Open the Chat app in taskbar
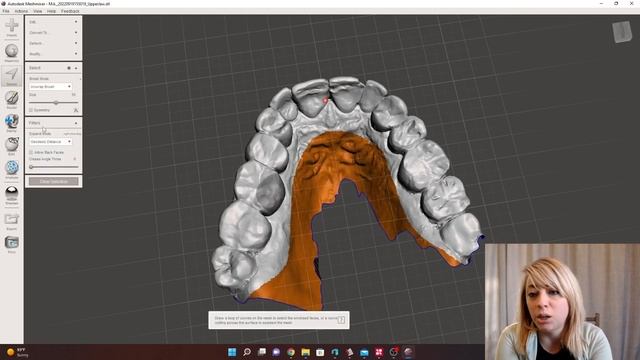640x360 pixels. pos(276,352)
